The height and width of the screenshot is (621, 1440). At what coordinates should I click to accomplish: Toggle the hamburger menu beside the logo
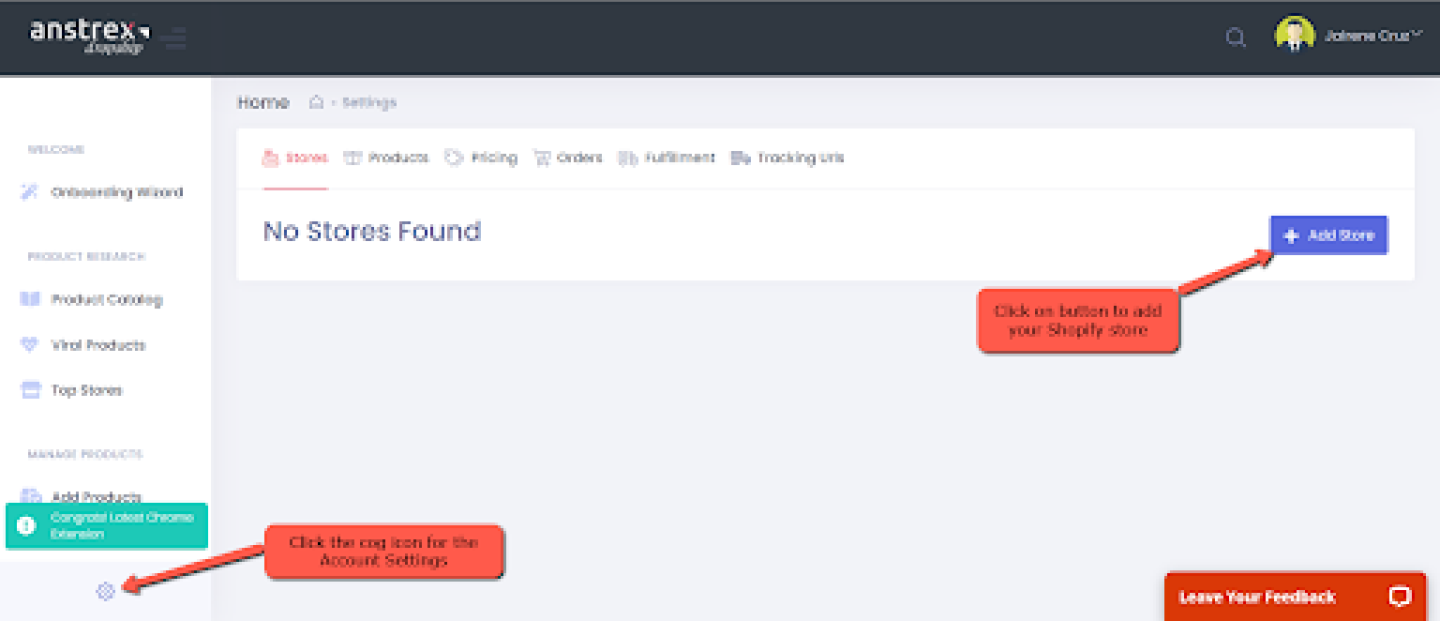[x=175, y=39]
